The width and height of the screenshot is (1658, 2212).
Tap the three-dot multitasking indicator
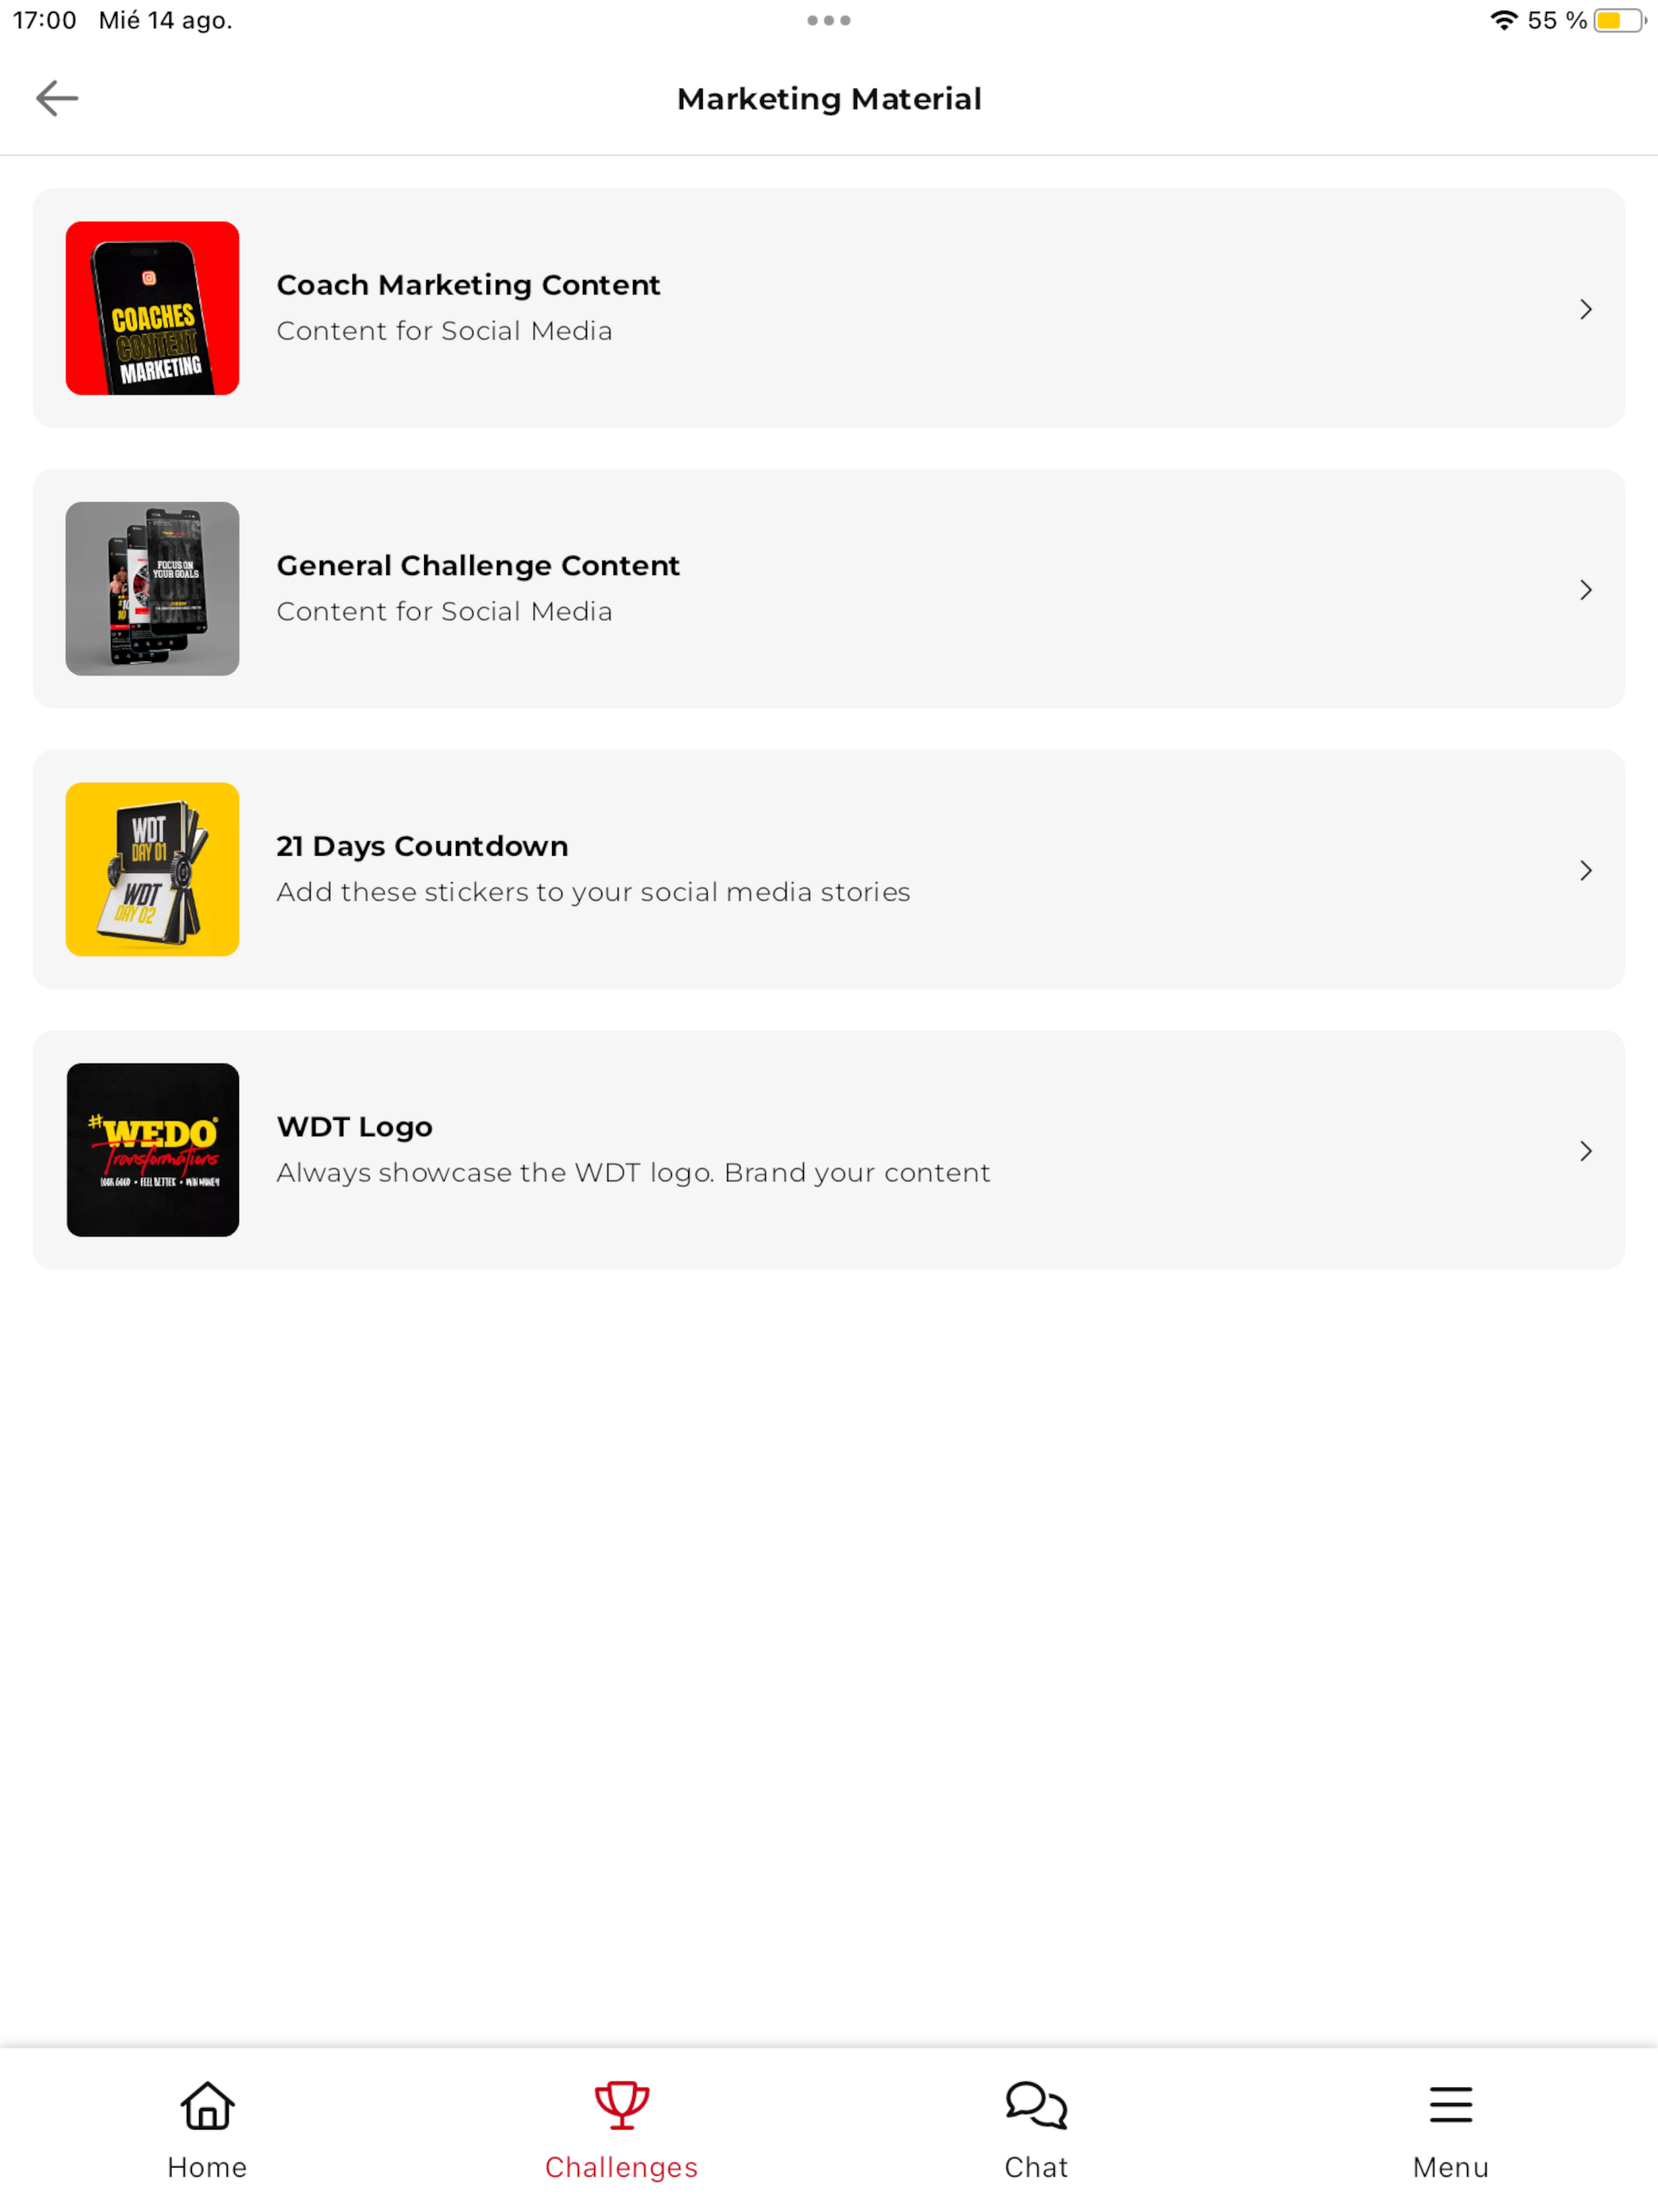click(x=829, y=20)
